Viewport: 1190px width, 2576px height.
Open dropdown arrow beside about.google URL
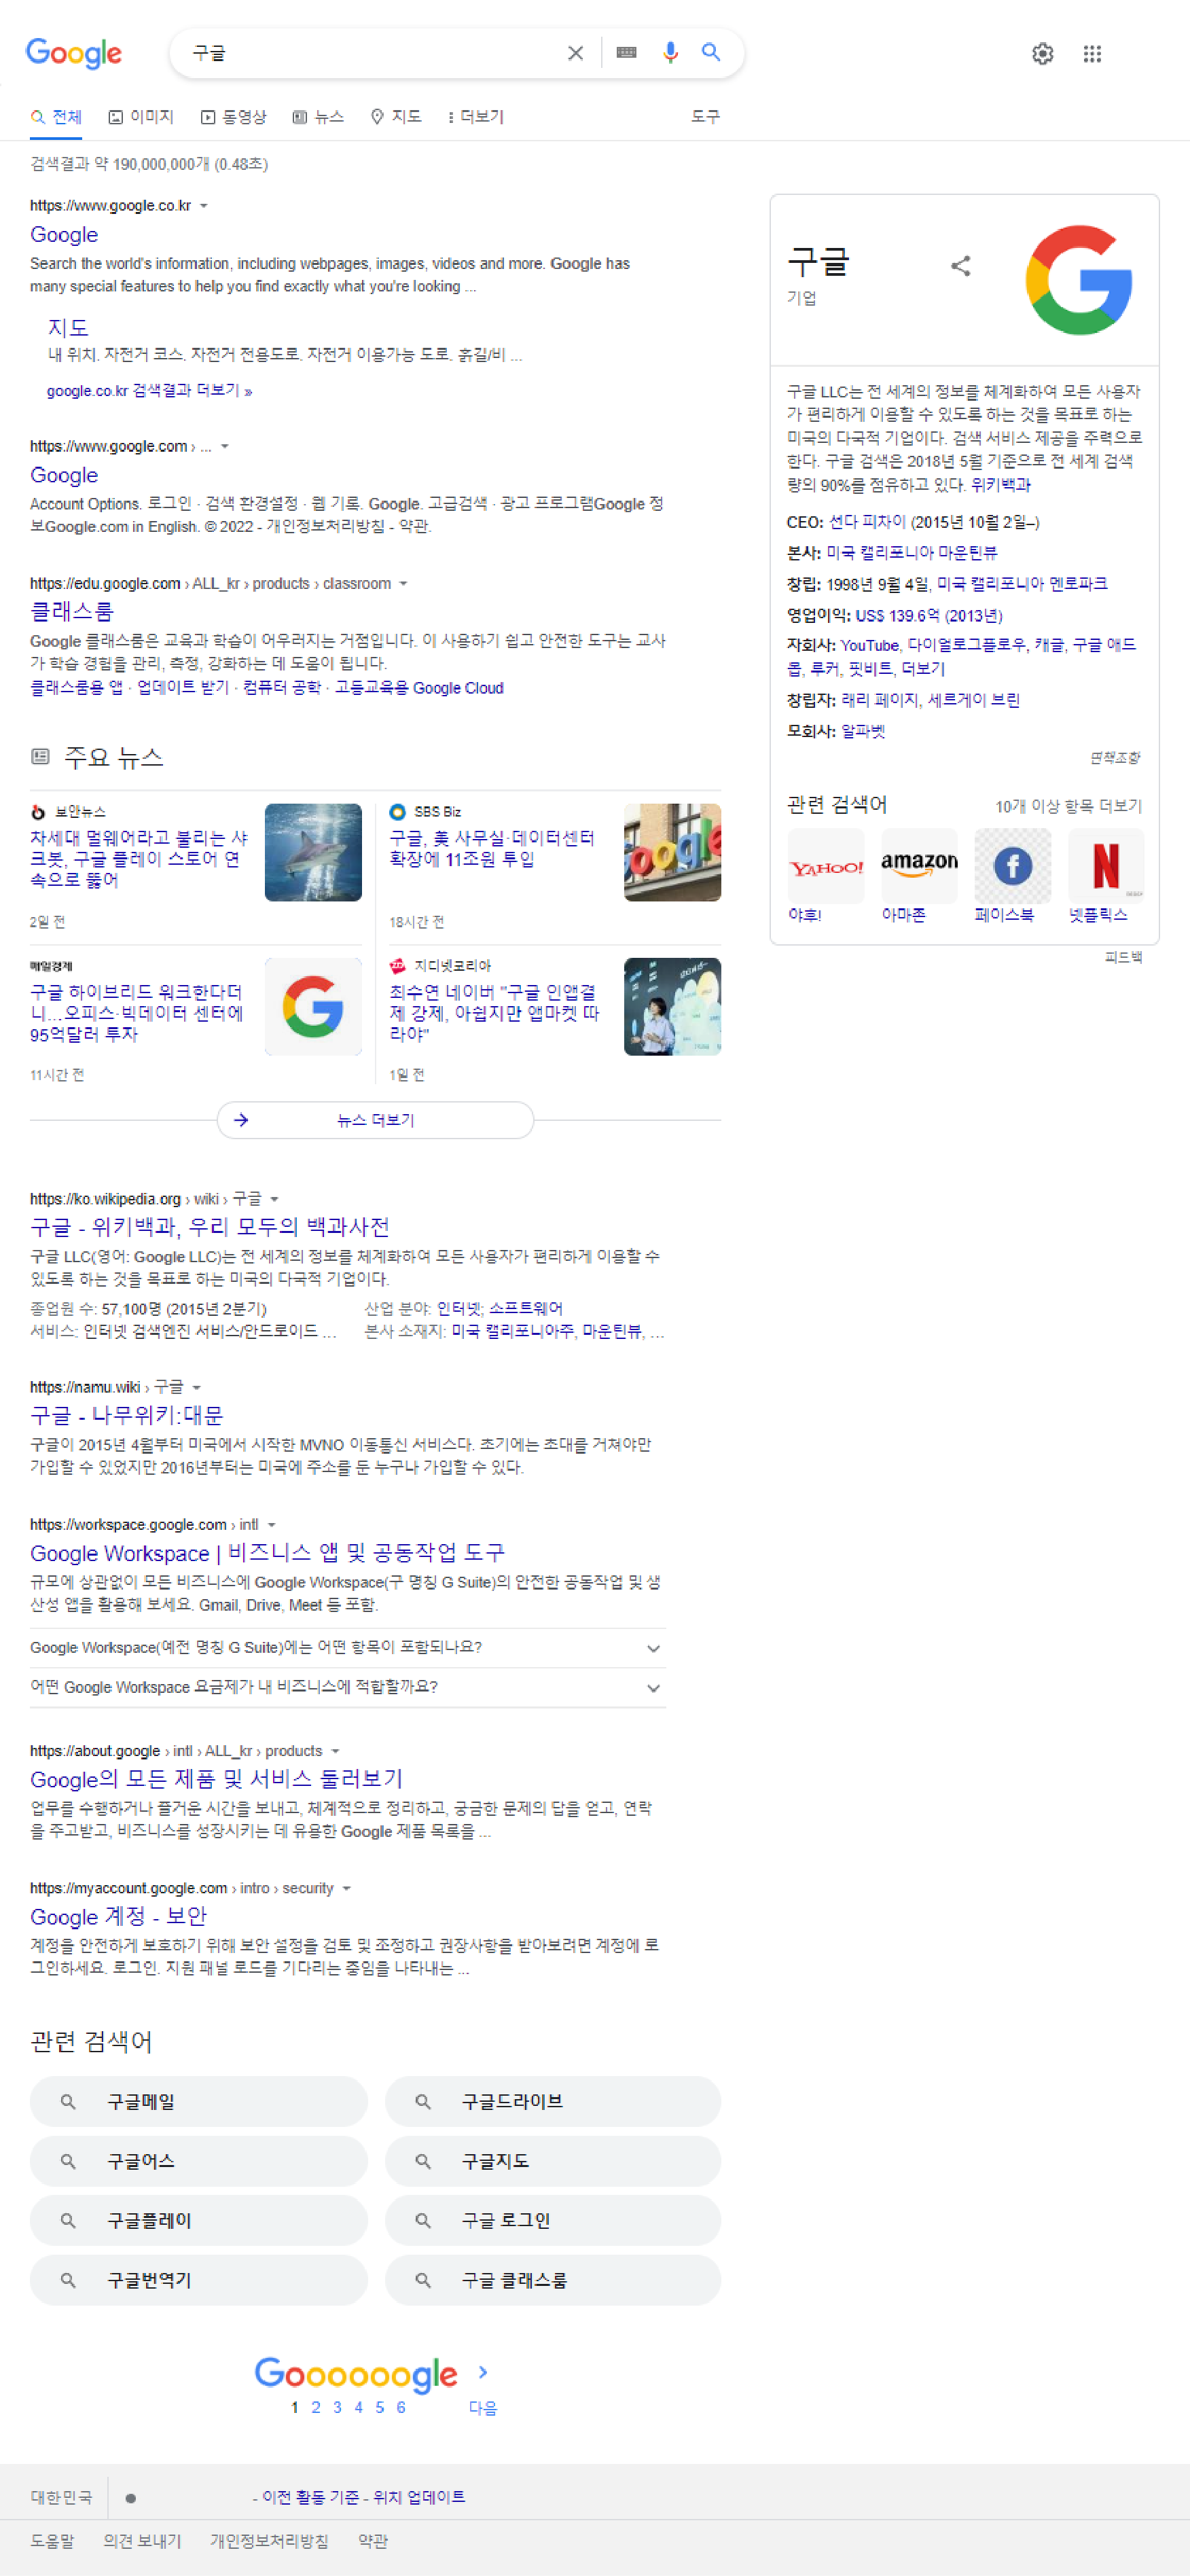click(x=335, y=1752)
